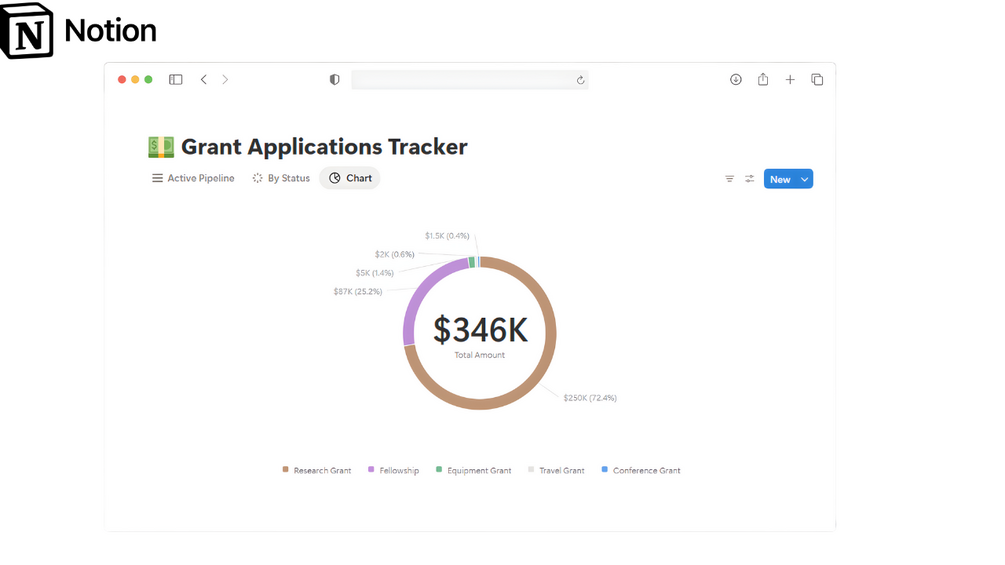The height and width of the screenshot is (565, 1005).
Task: Click the browser forward arrow
Action: point(225,80)
